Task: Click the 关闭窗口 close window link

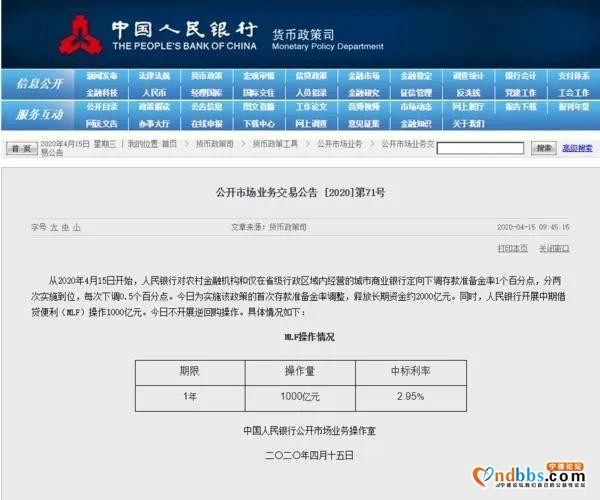Action: pos(553,248)
